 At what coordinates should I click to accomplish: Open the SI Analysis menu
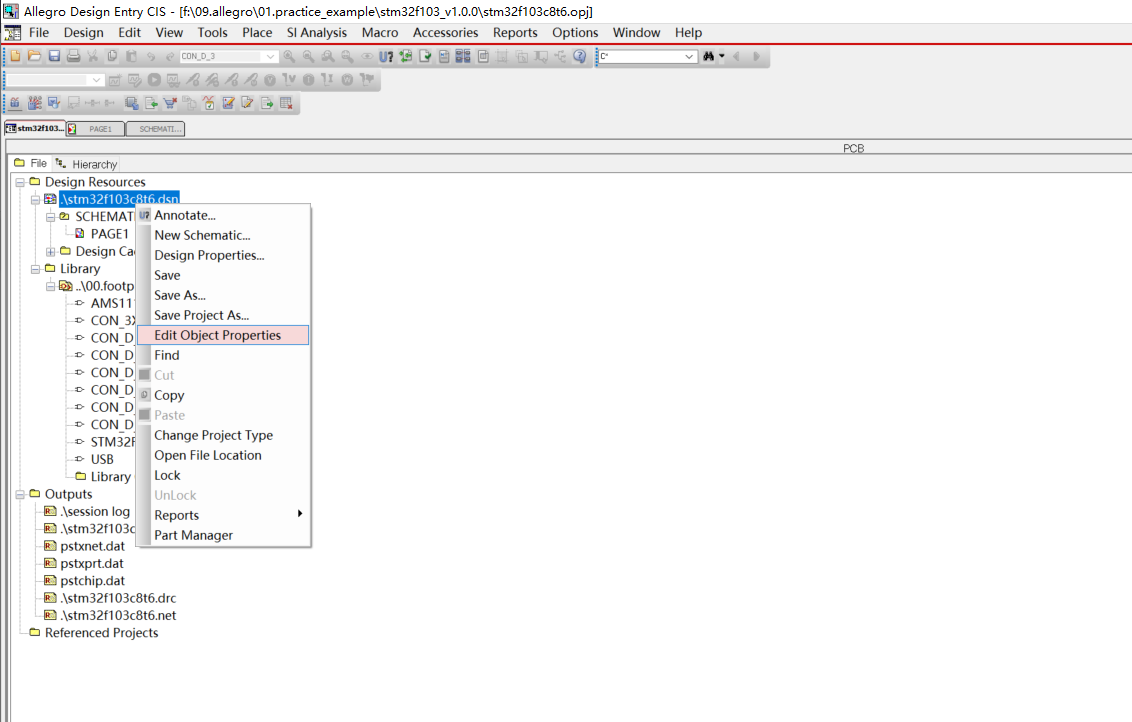[317, 32]
